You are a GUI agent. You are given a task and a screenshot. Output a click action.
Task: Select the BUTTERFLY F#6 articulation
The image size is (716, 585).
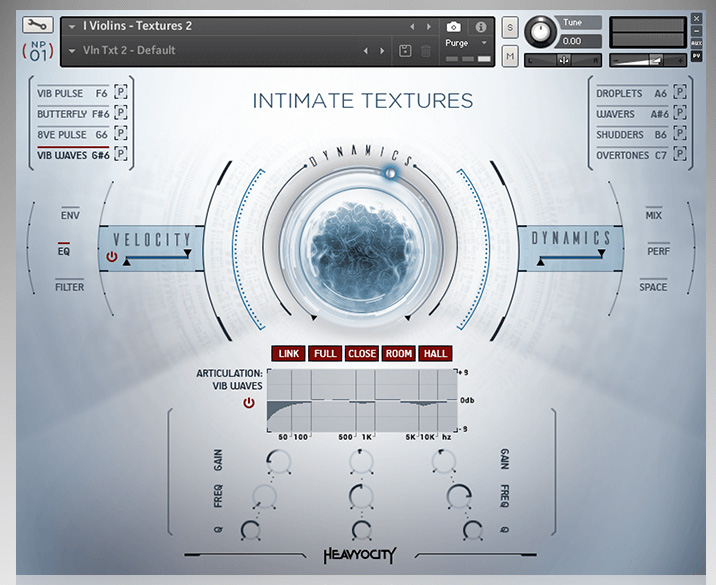pos(73,114)
